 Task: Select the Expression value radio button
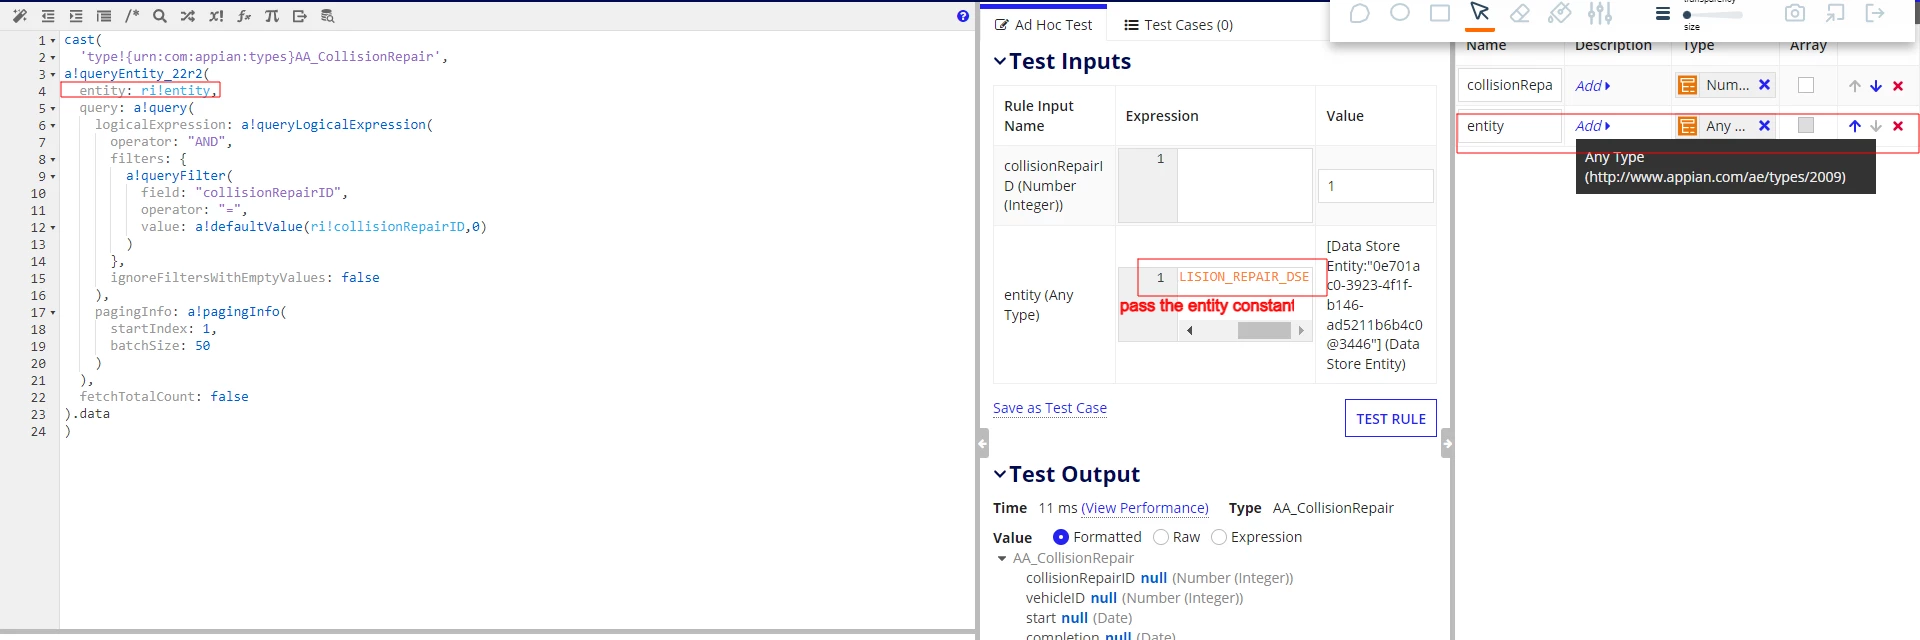pos(1219,537)
